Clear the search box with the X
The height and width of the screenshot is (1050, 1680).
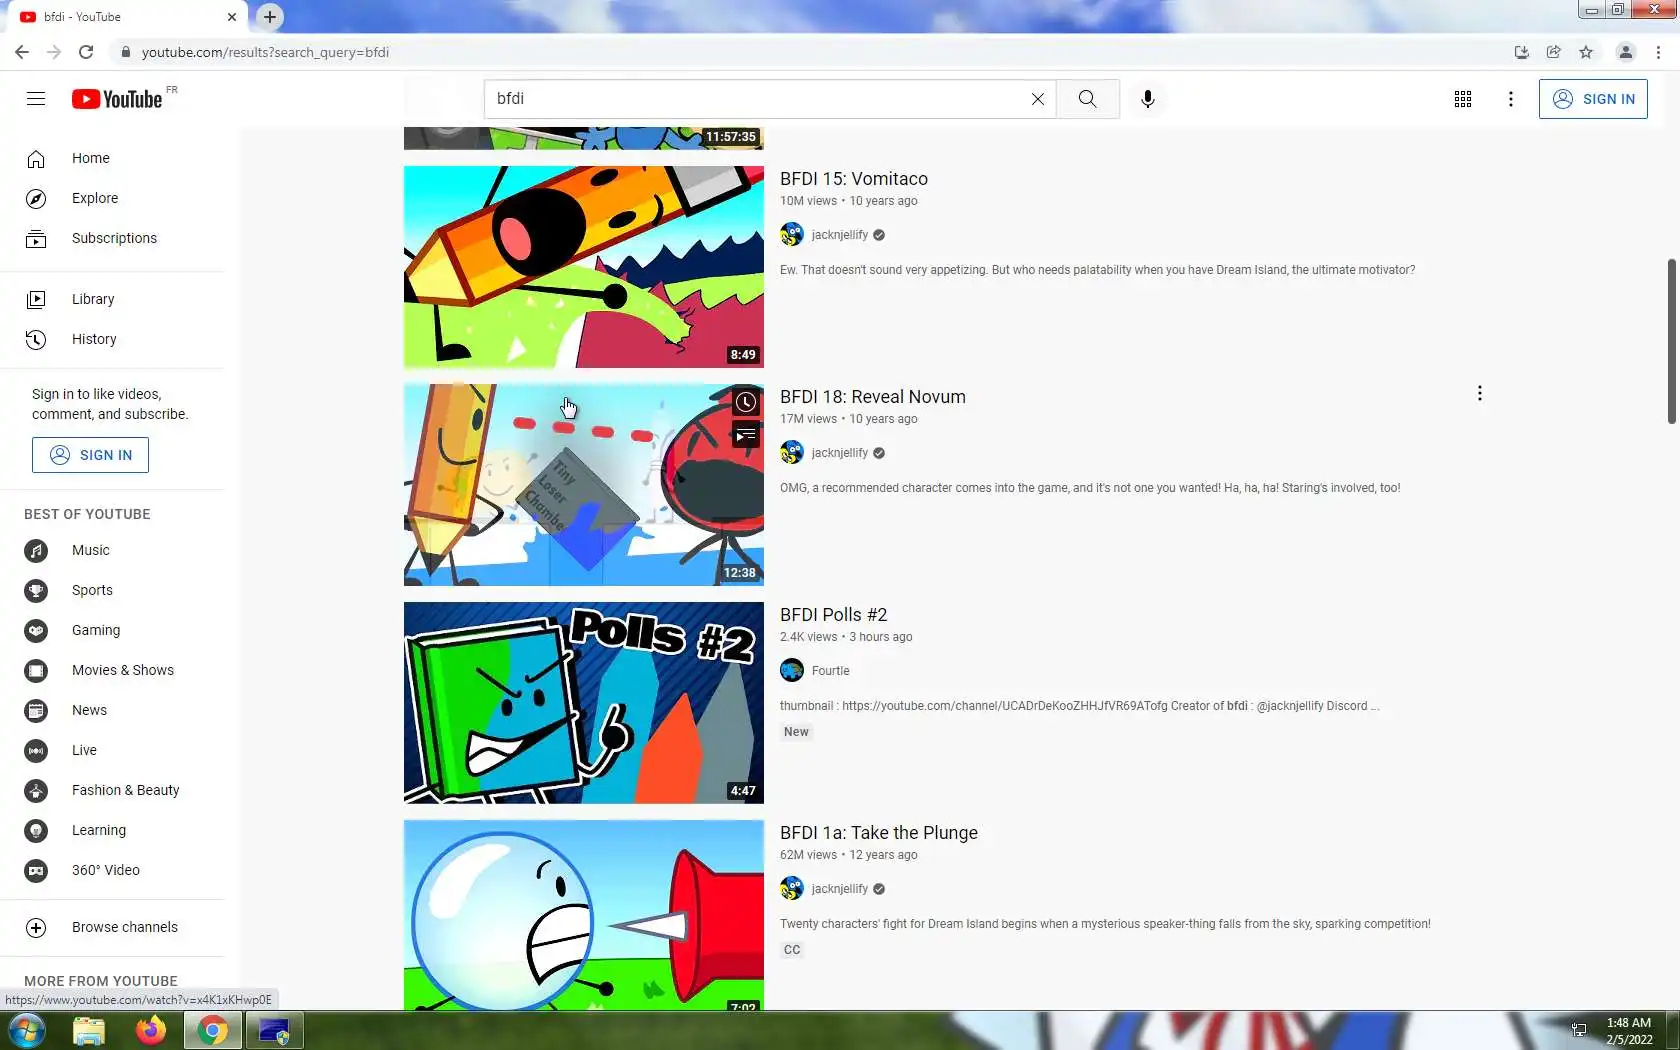pyautogui.click(x=1038, y=99)
